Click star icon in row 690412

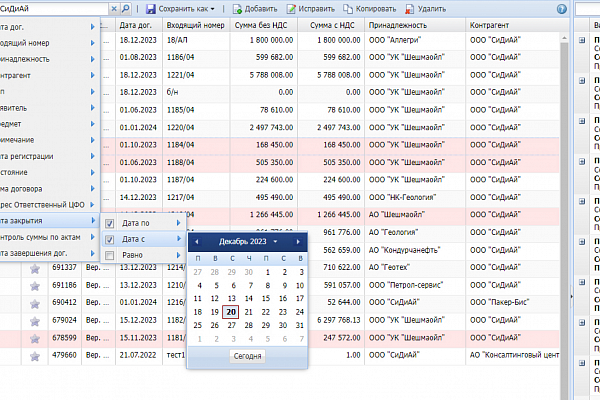click(35, 304)
